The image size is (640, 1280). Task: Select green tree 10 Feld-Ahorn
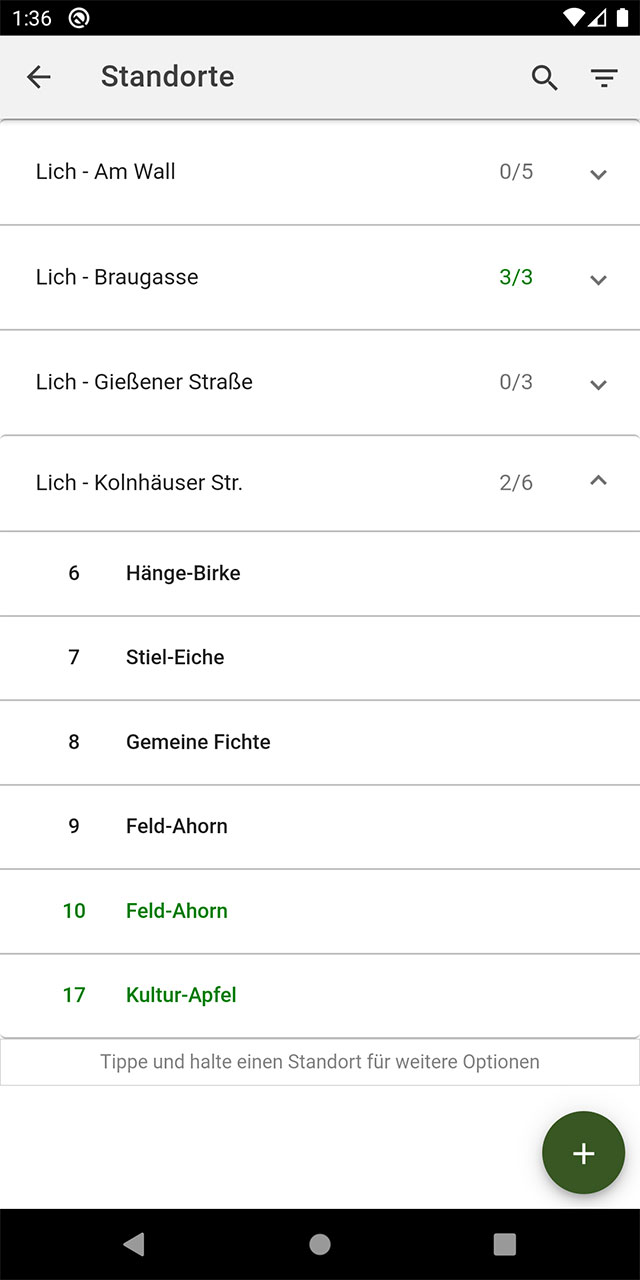coord(320,911)
